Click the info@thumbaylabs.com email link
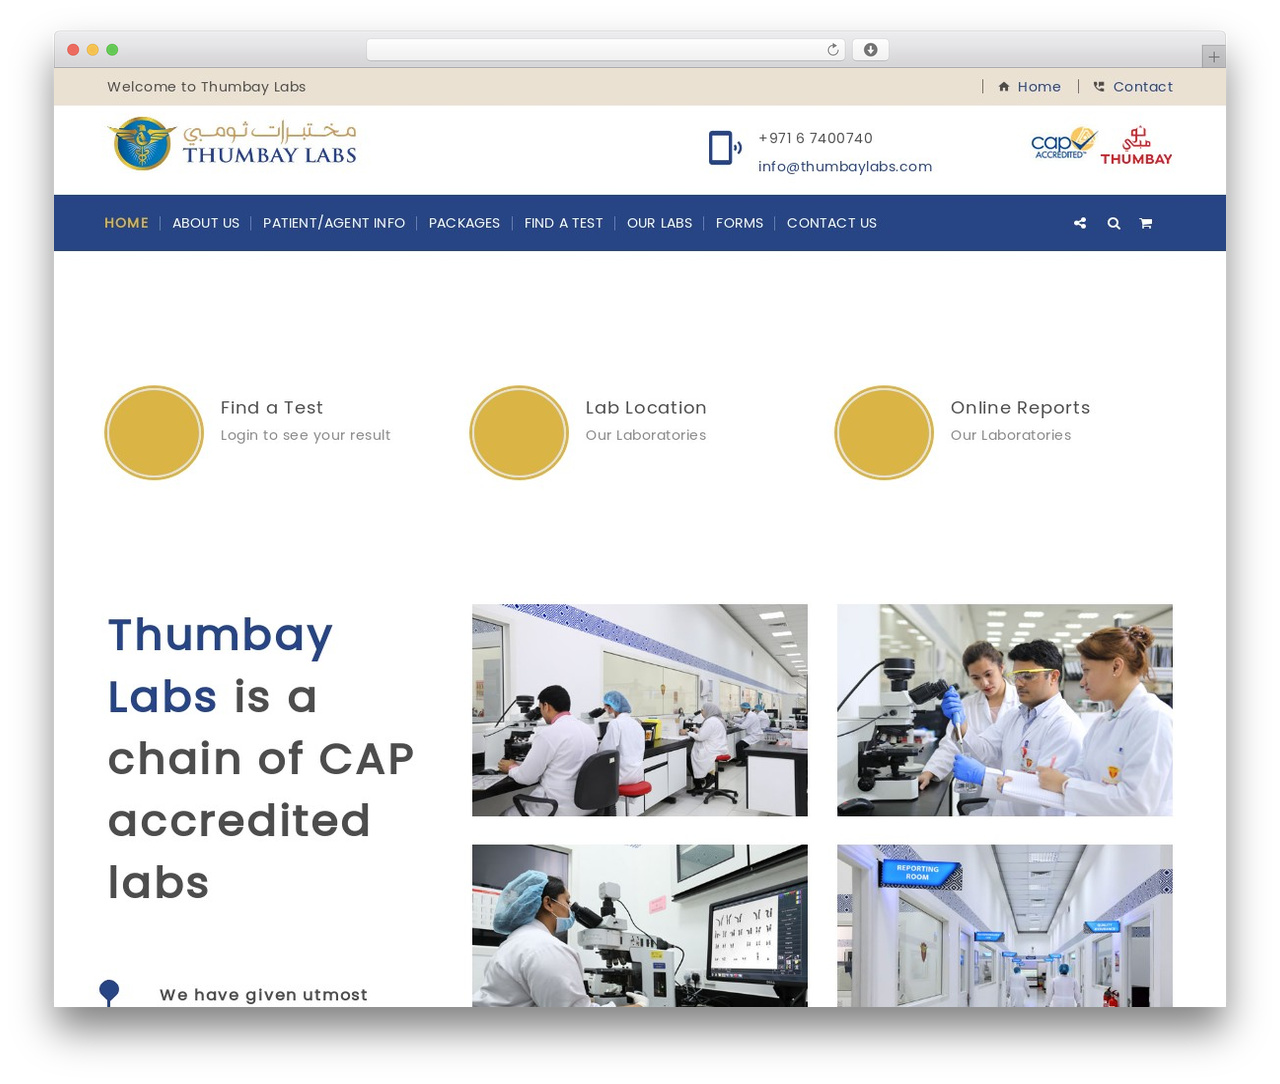The height and width of the screenshot is (1084, 1280). [845, 166]
